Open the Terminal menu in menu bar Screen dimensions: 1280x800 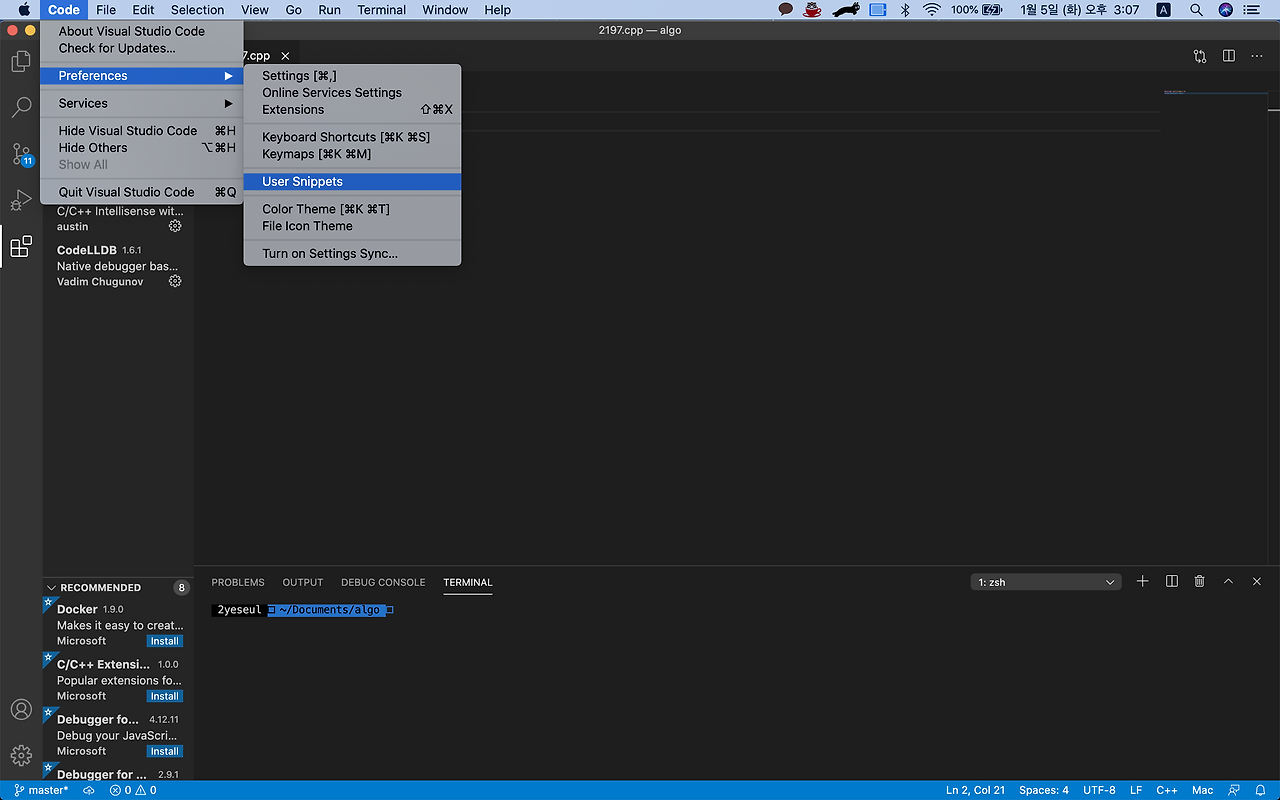[x=382, y=10]
